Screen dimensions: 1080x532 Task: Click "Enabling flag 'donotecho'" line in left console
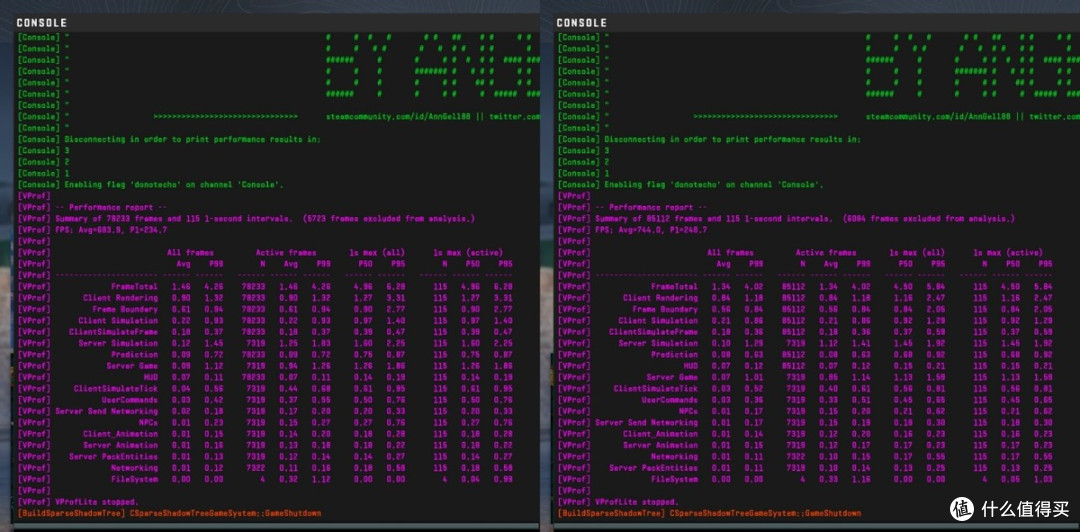(x=150, y=185)
